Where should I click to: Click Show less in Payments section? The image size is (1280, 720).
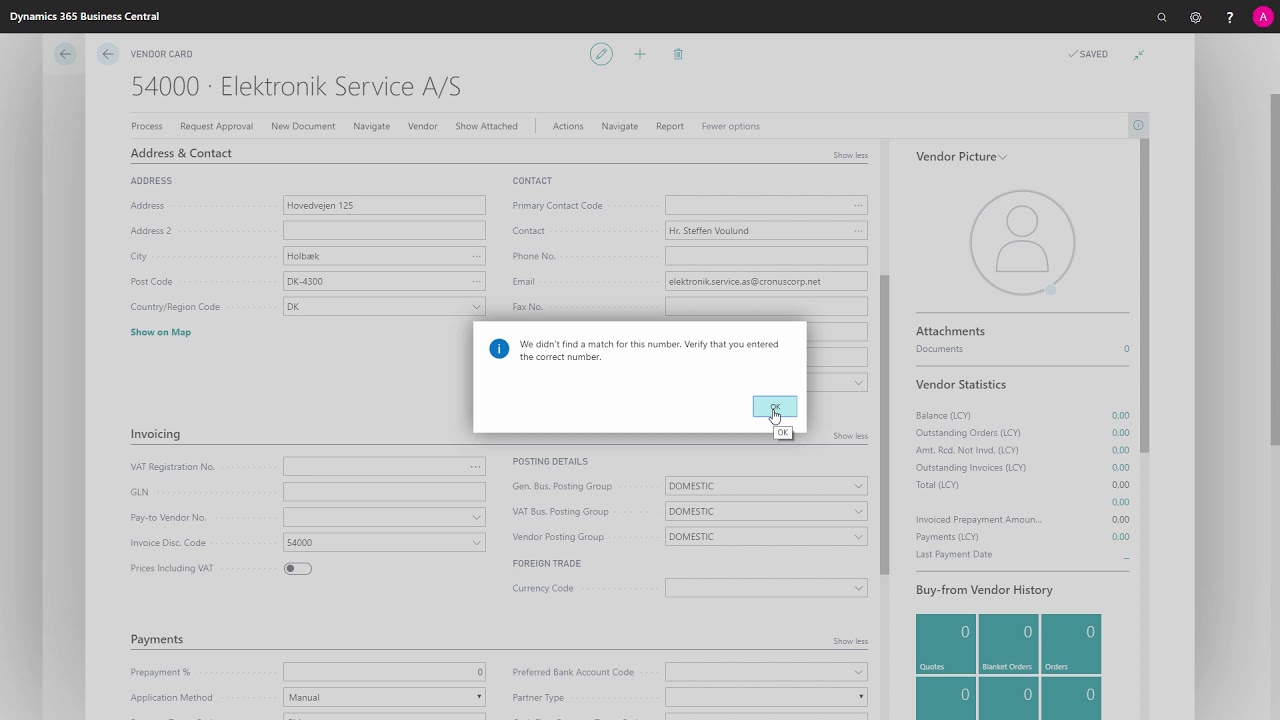click(x=850, y=641)
